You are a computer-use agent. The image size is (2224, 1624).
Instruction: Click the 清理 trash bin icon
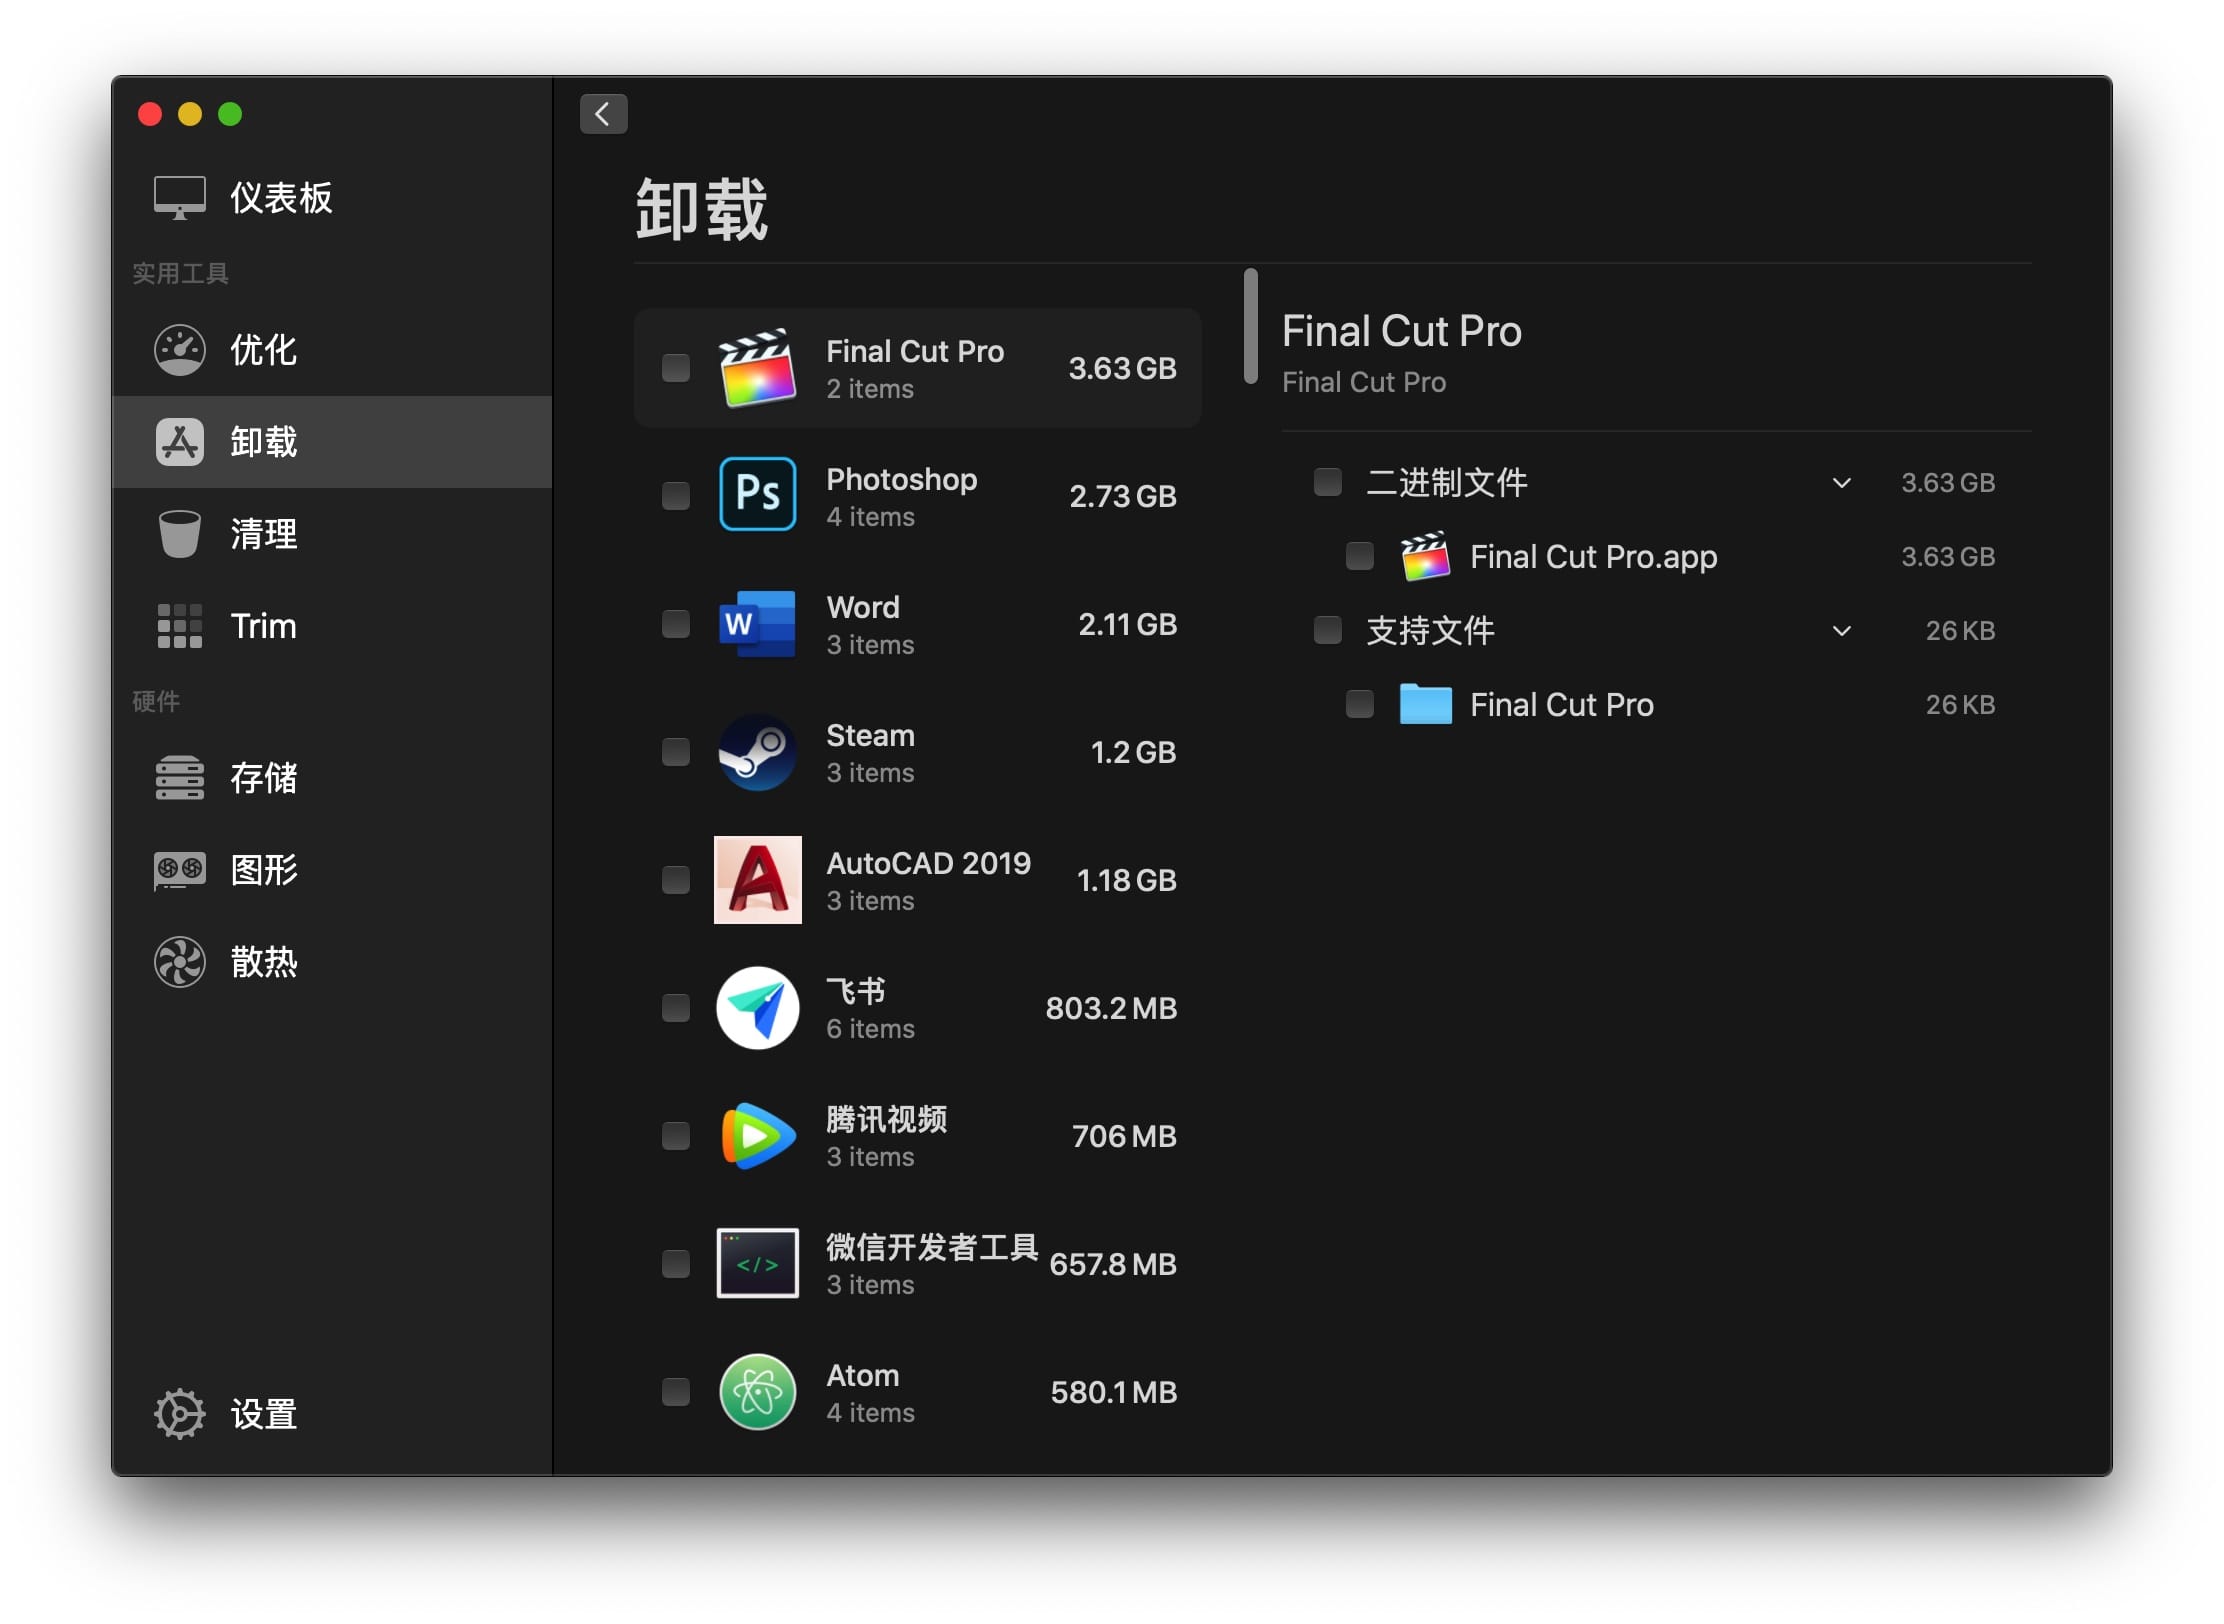tap(180, 534)
